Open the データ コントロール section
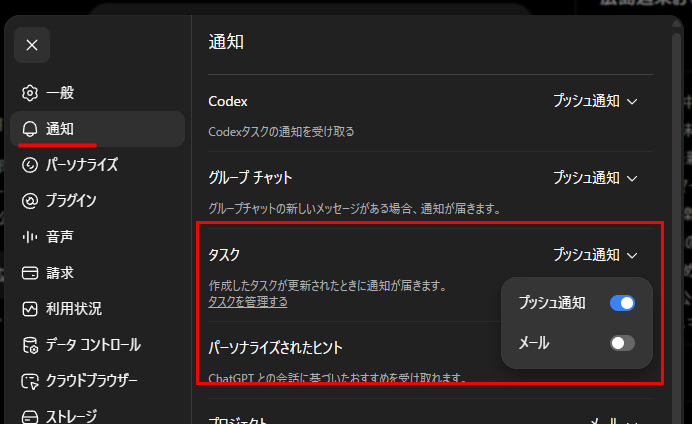692x424 pixels. tap(97, 345)
